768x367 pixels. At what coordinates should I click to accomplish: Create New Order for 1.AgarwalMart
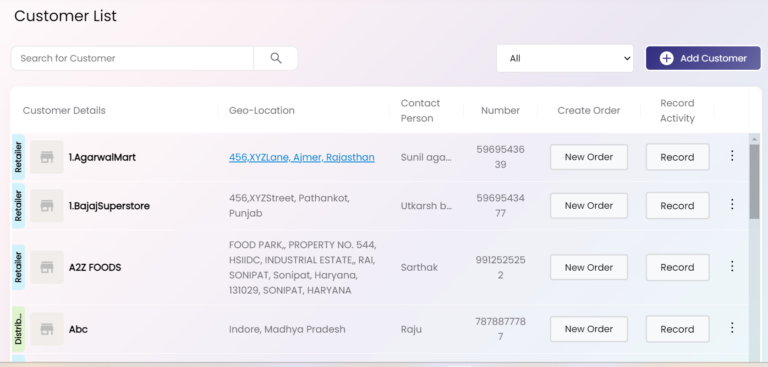tap(589, 157)
